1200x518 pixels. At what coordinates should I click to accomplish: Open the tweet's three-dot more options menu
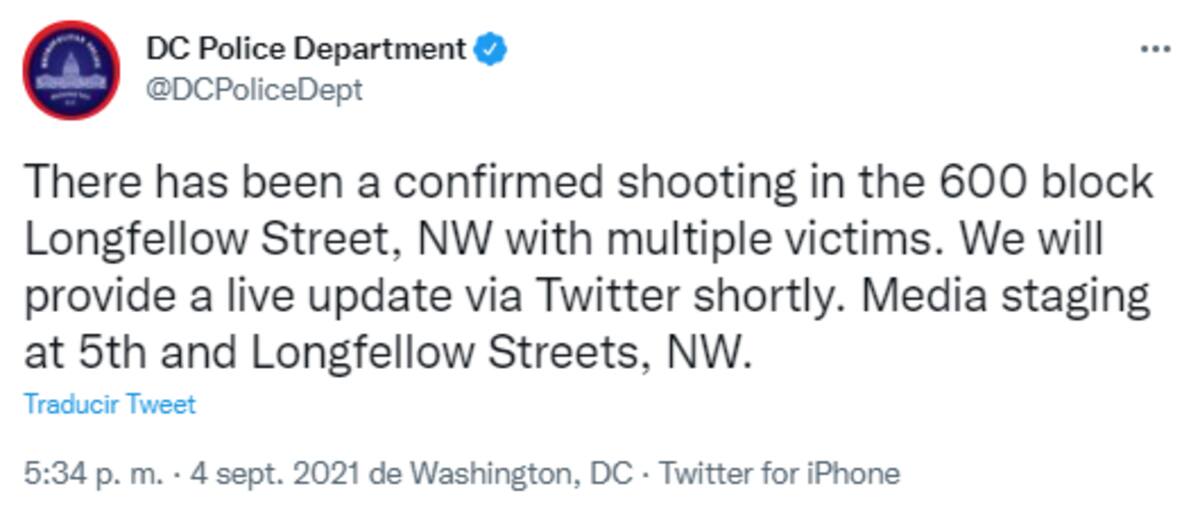[x=1155, y=49]
